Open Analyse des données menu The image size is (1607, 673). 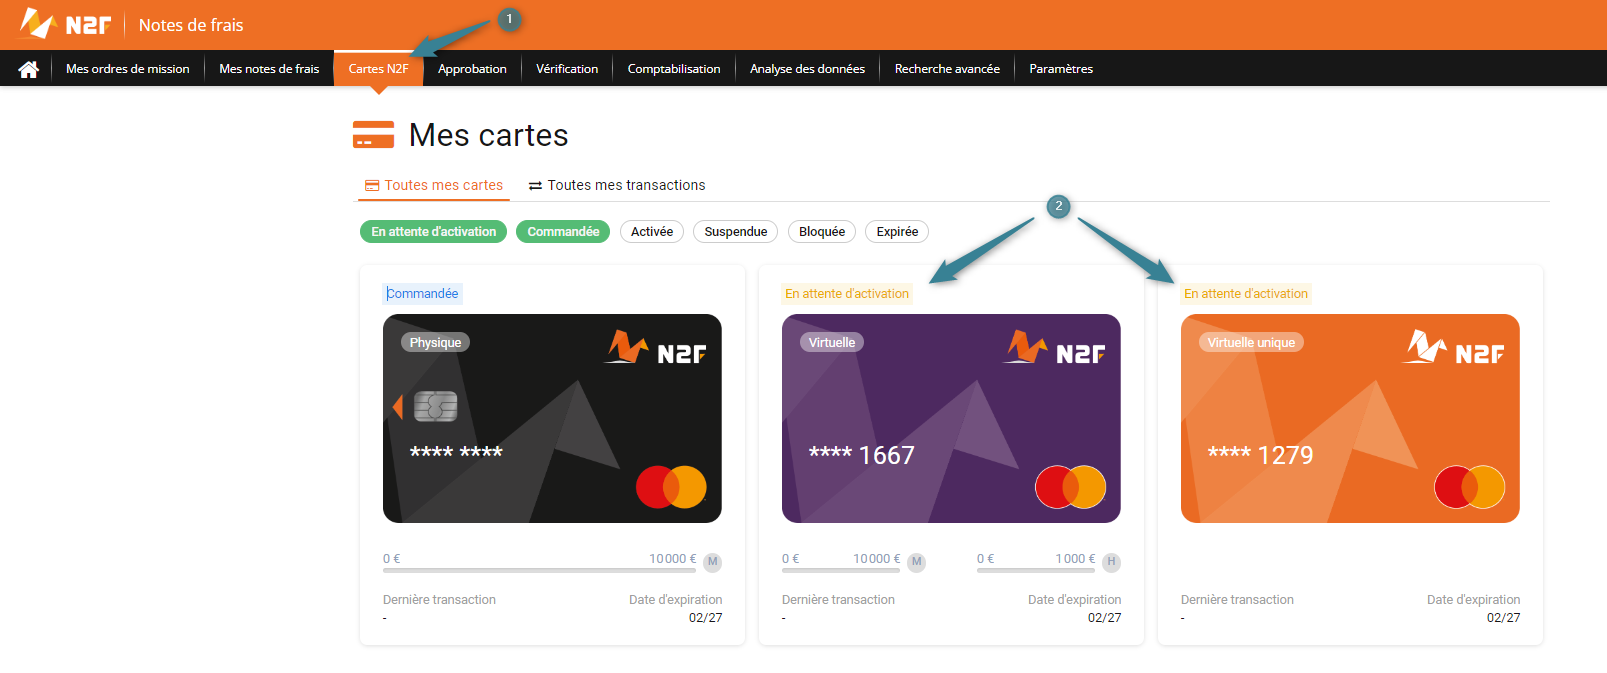[807, 69]
